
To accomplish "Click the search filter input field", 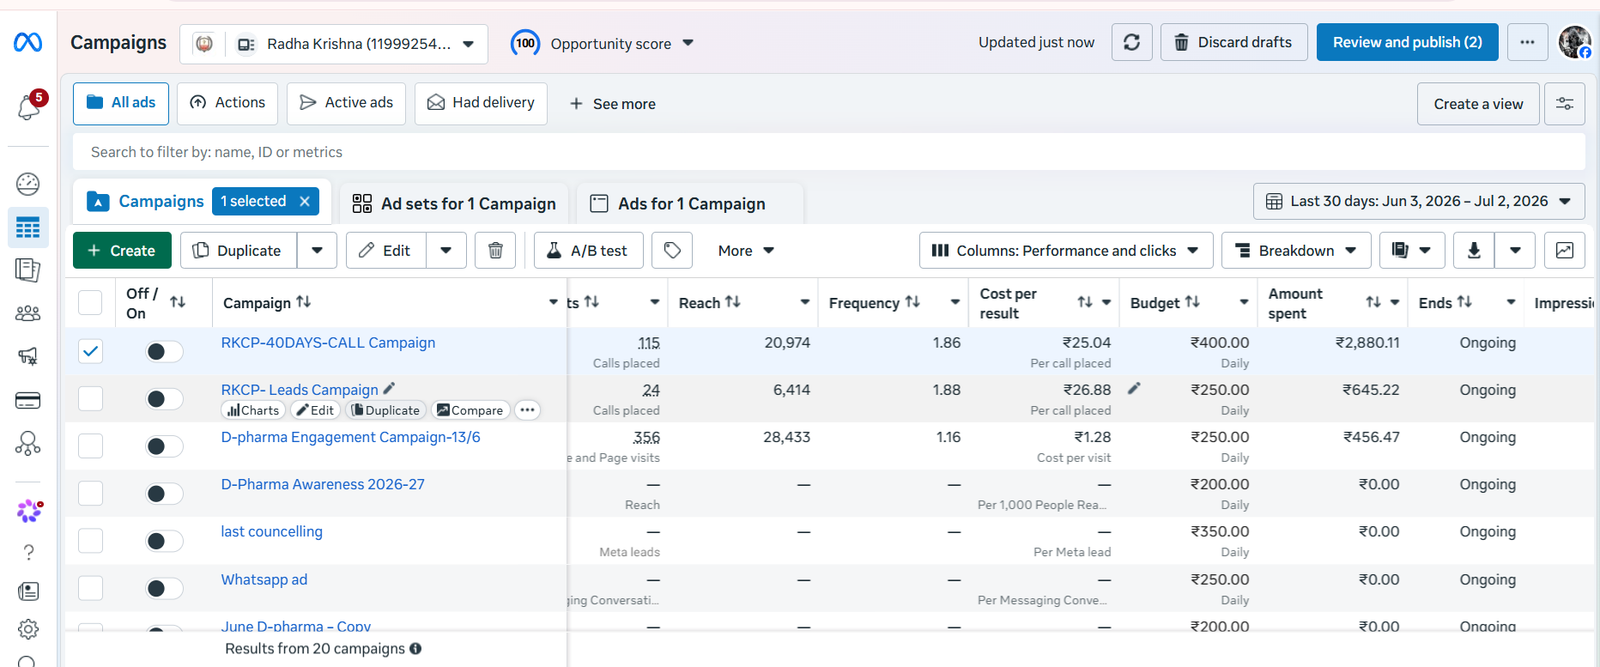I will 829,152.
